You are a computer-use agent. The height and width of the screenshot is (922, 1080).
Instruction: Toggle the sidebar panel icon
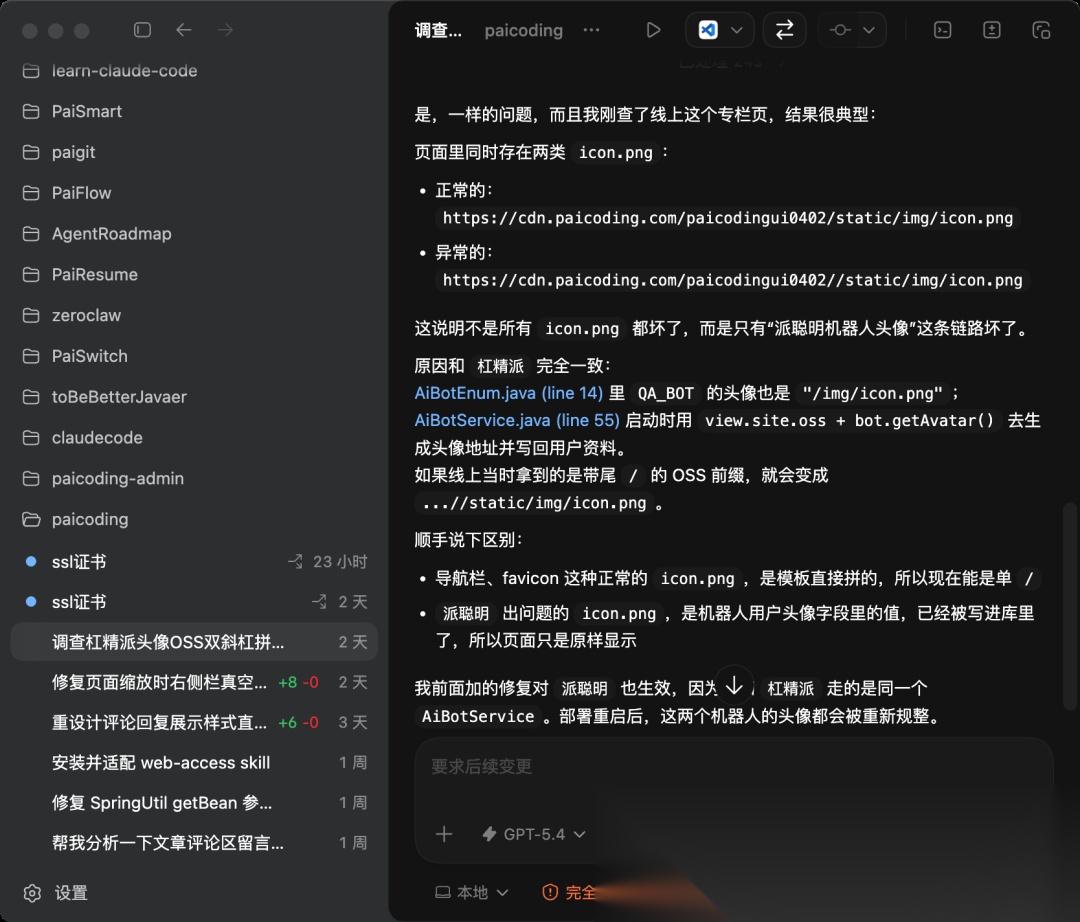142,30
